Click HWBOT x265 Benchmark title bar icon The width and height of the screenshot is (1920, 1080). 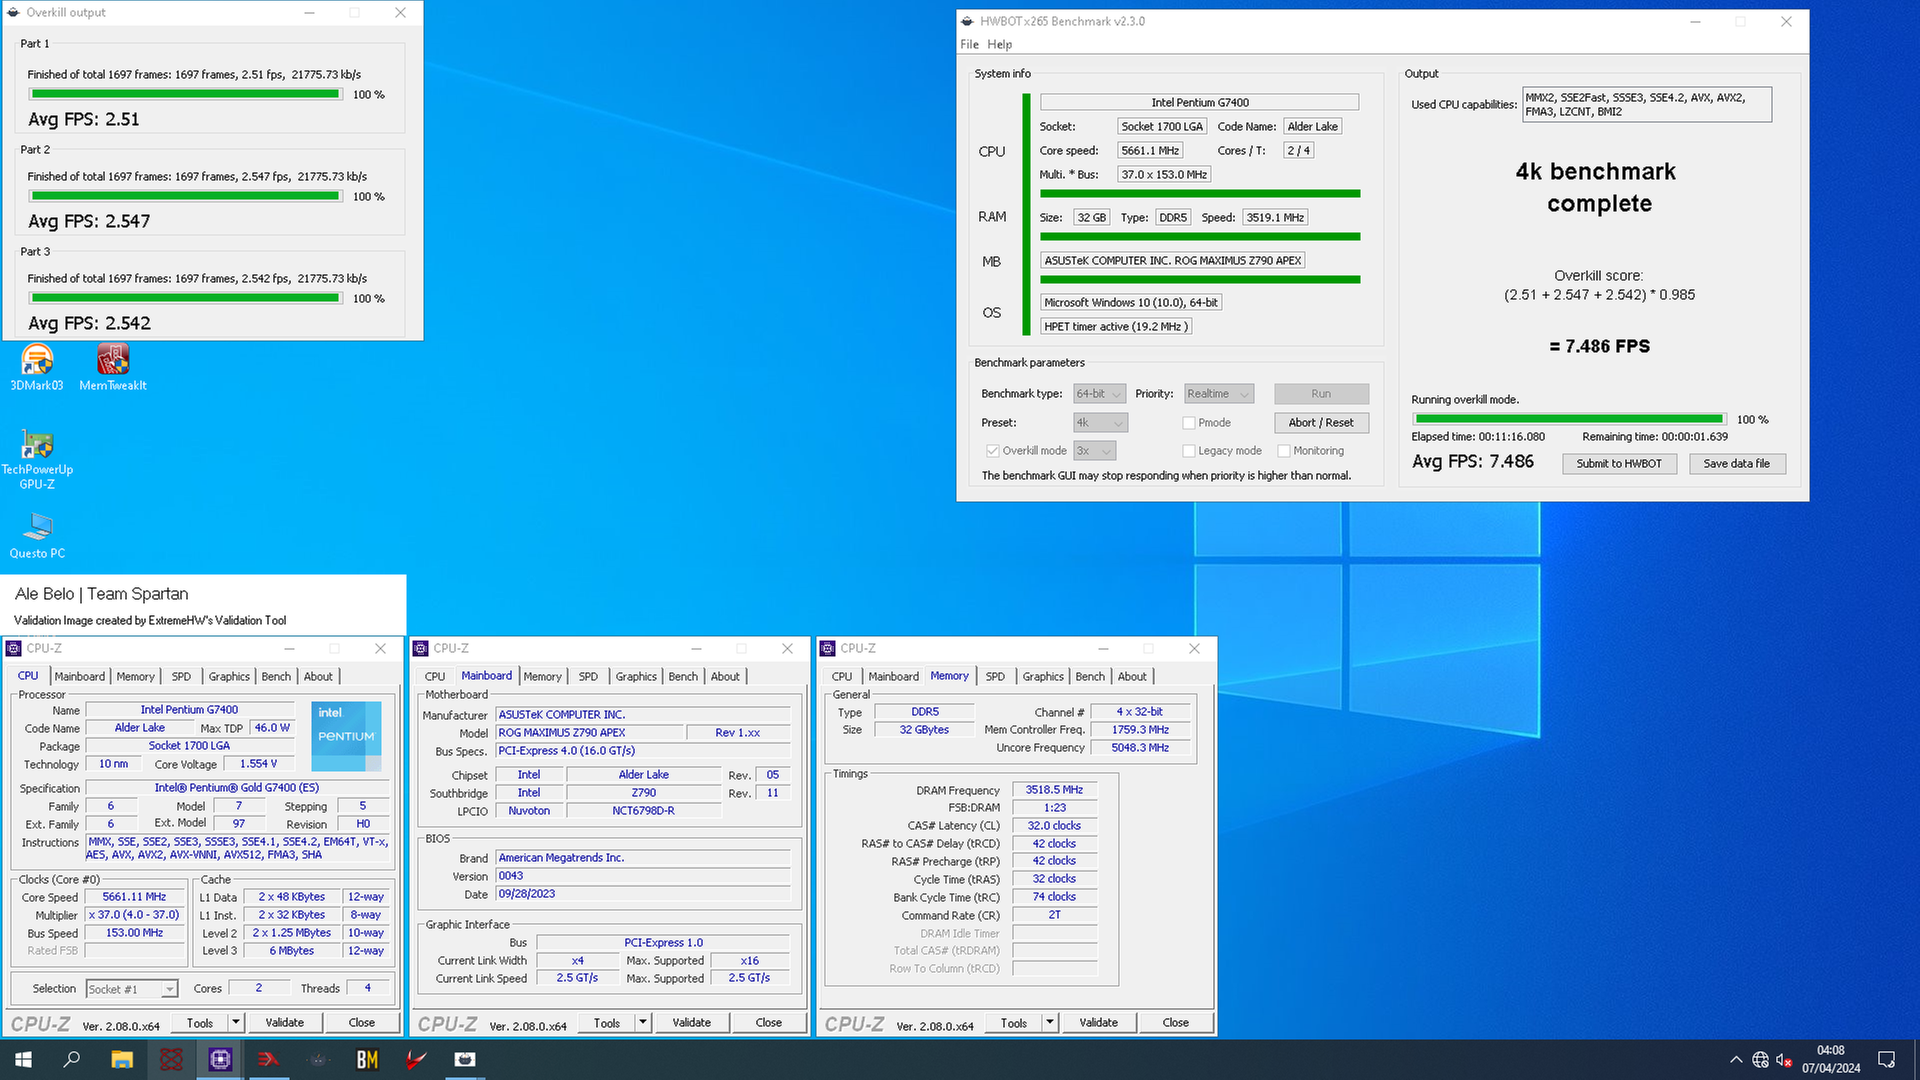coord(967,21)
